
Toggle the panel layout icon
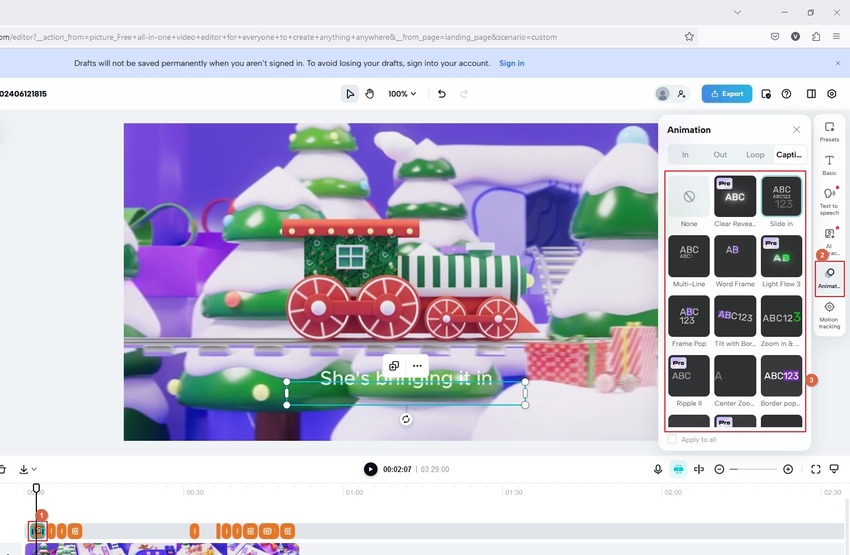(811, 94)
